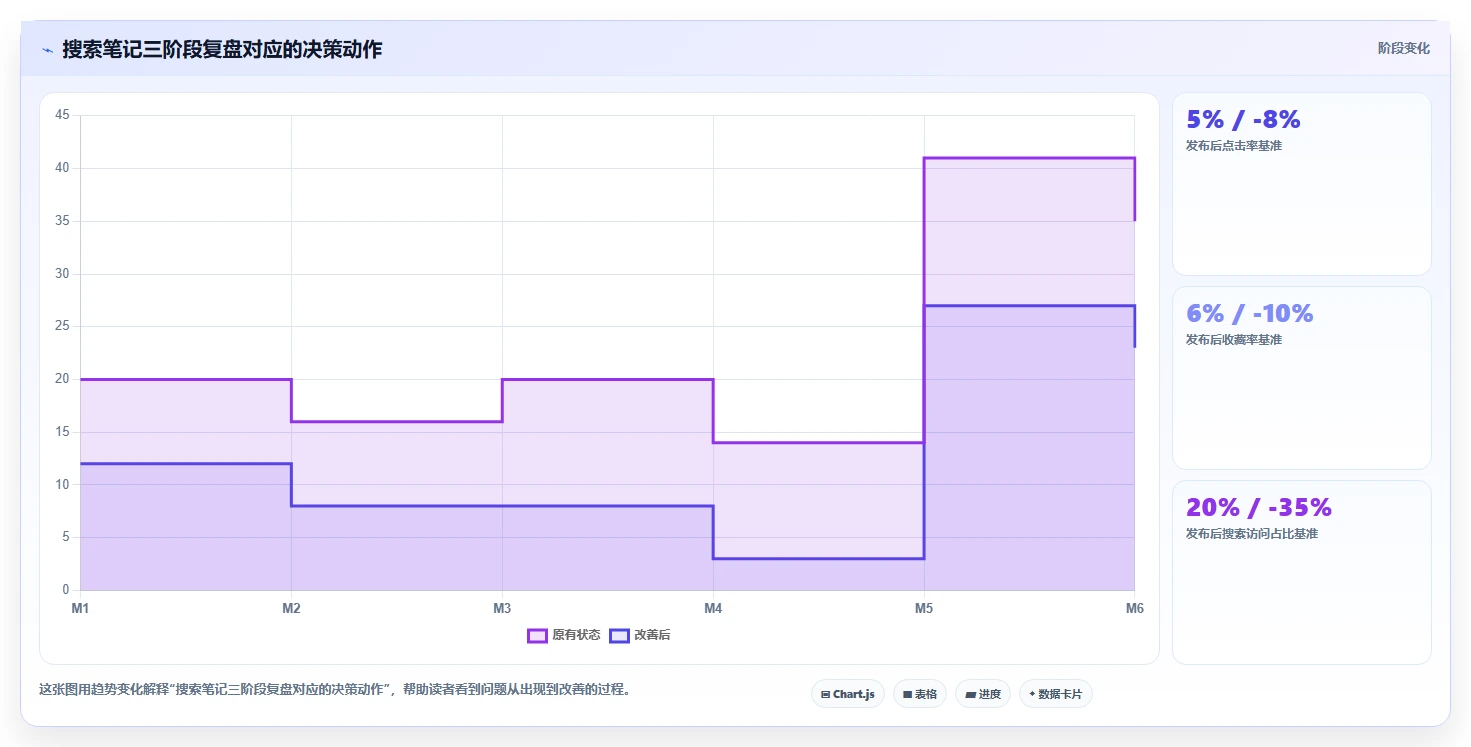Click the 发布后点击率基准 label

[x=1234, y=146]
